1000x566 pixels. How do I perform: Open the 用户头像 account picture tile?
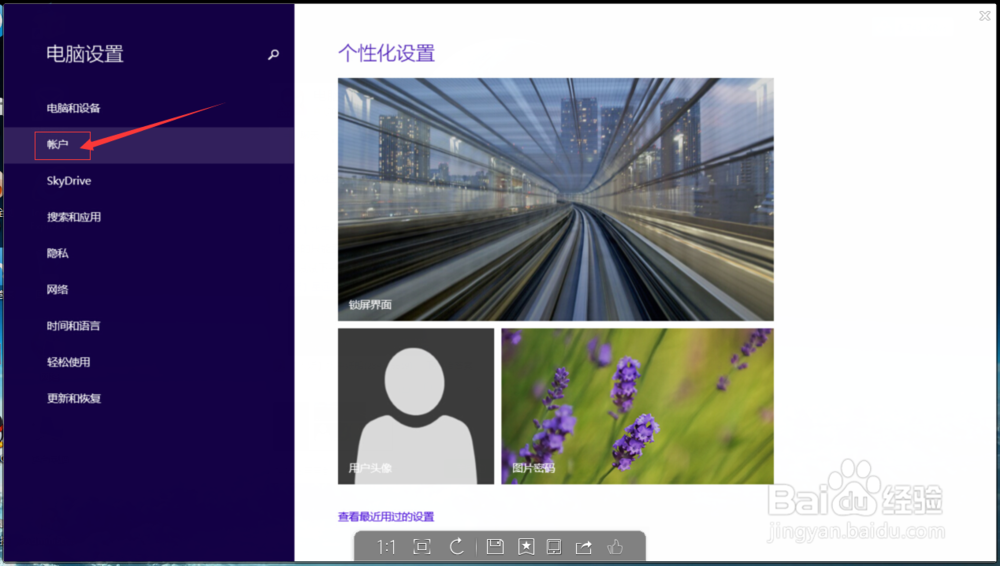pos(416,406)
